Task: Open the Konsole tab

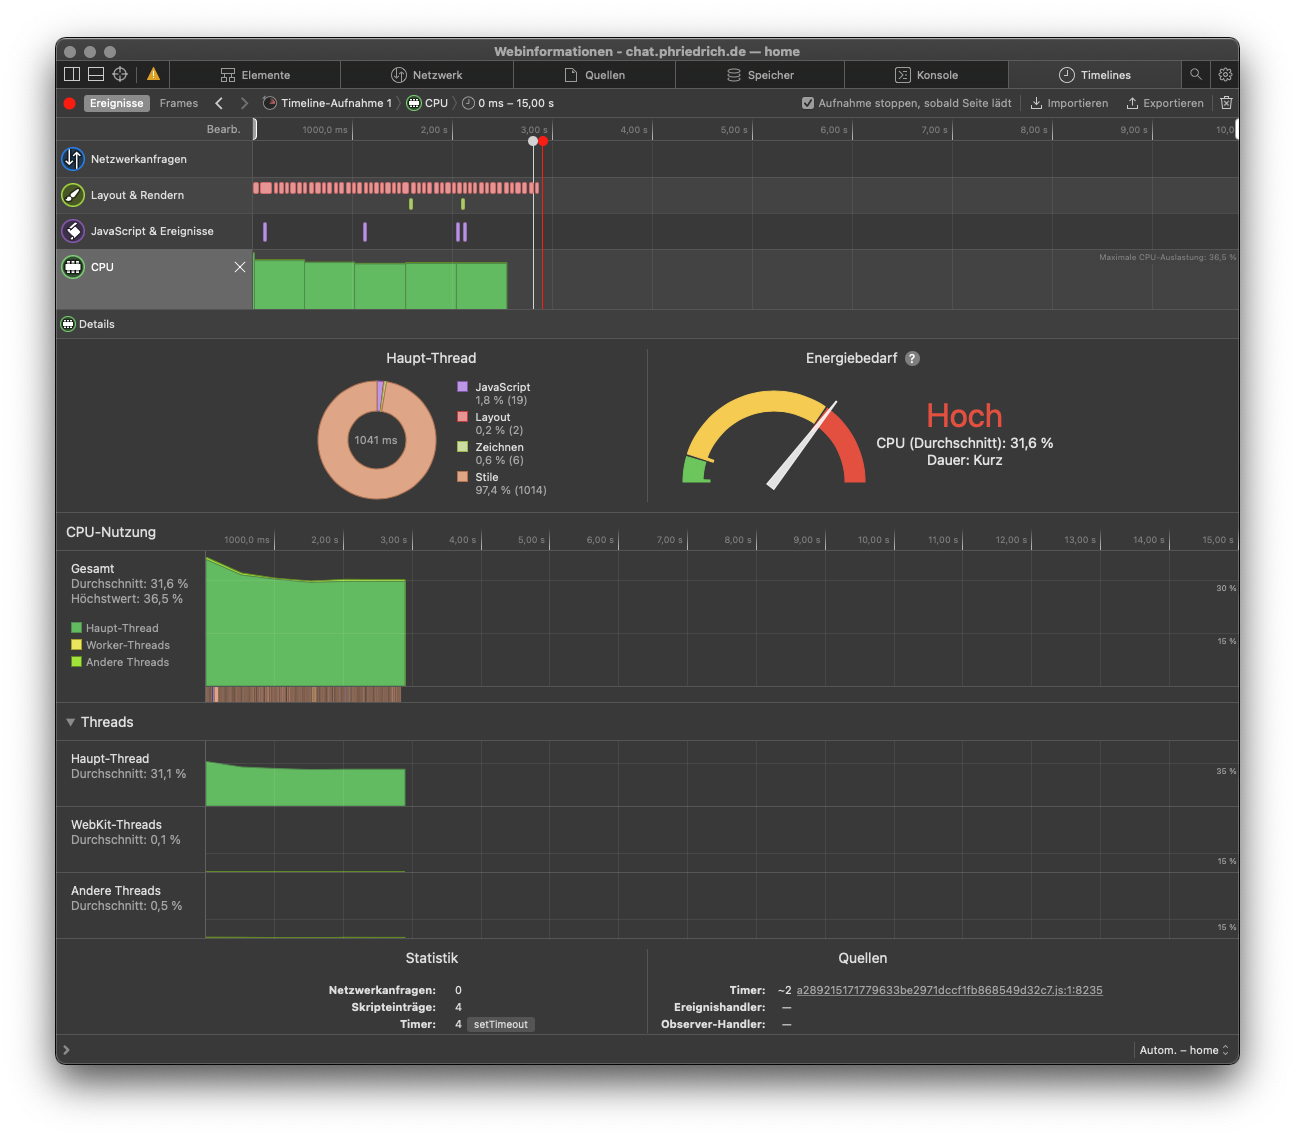Action: point(926,75)
